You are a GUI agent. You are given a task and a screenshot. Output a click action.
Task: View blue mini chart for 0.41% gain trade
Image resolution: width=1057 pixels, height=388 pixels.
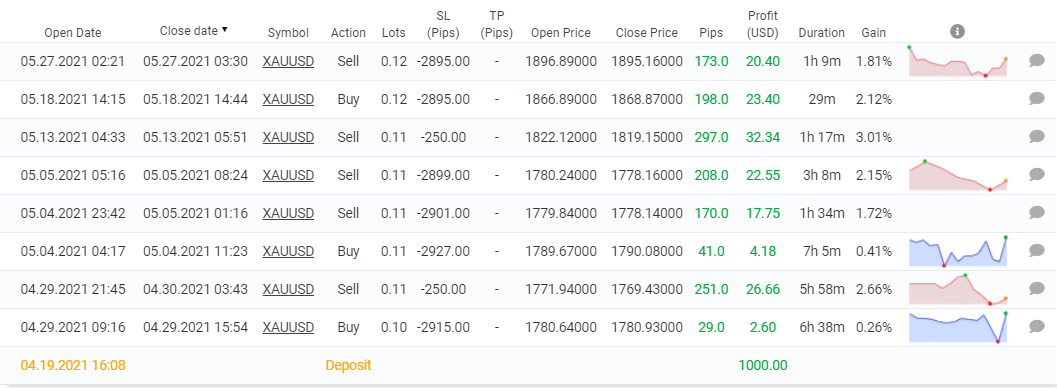click(957, 251)
